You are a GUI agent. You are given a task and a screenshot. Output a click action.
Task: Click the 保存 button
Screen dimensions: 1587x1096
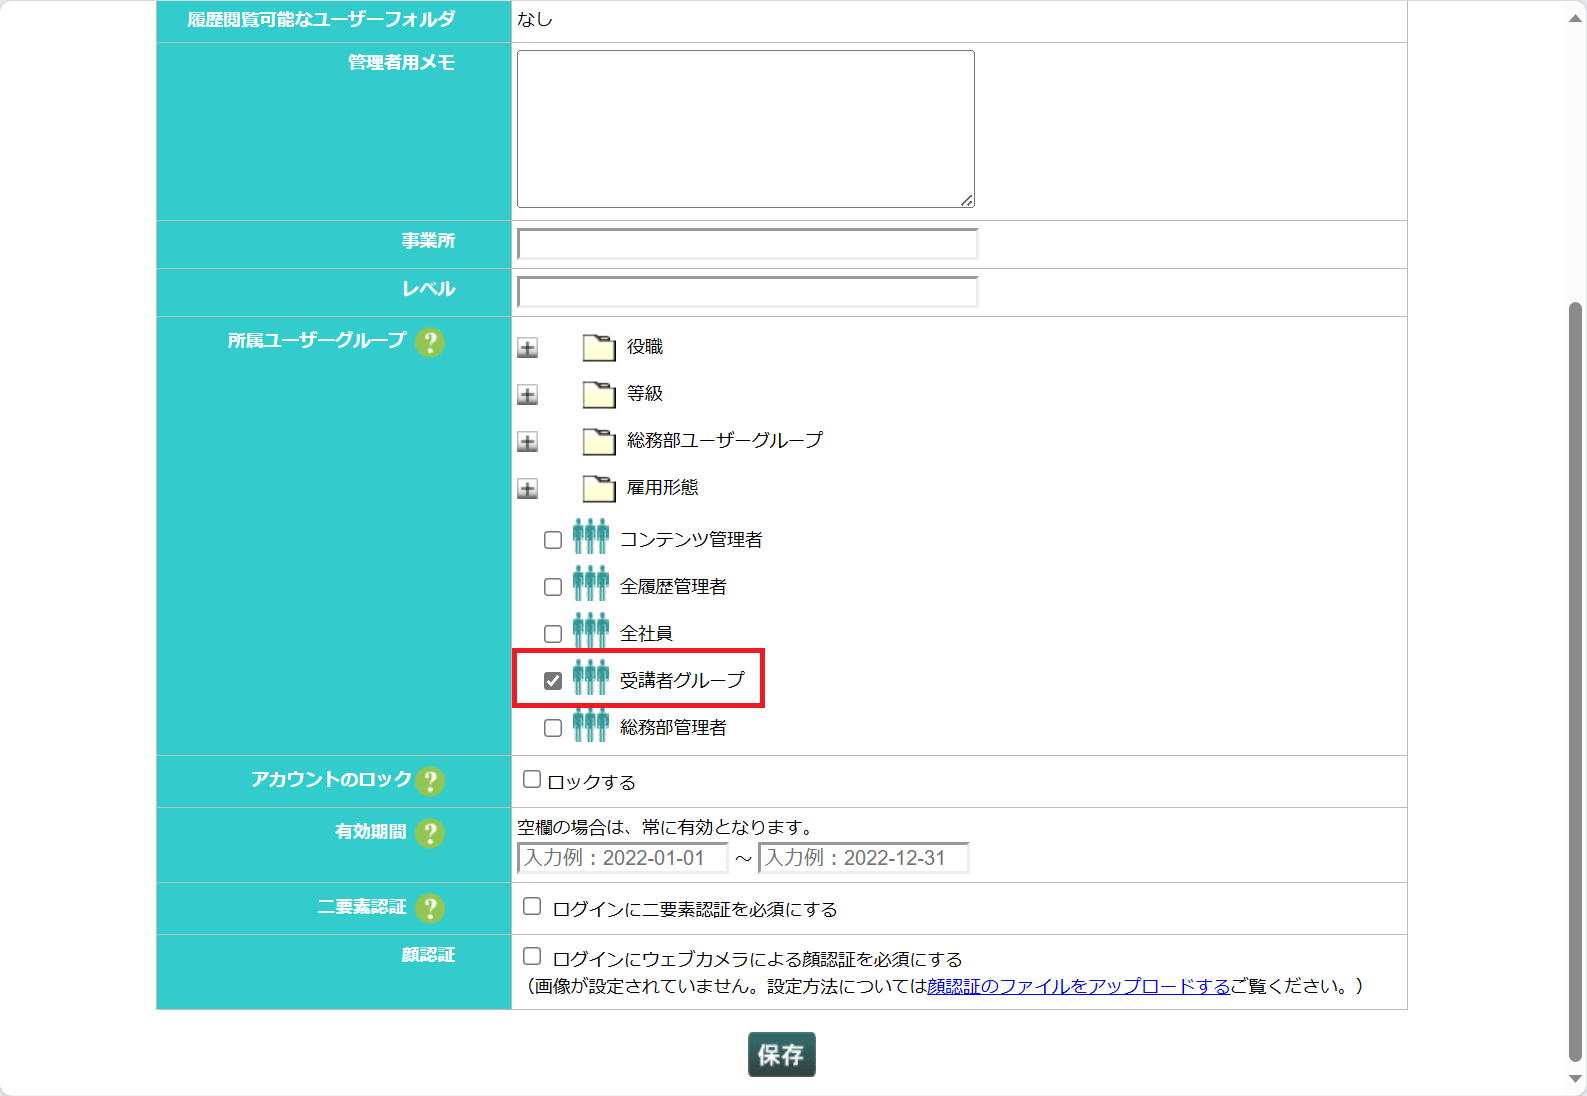[782, 1054]
